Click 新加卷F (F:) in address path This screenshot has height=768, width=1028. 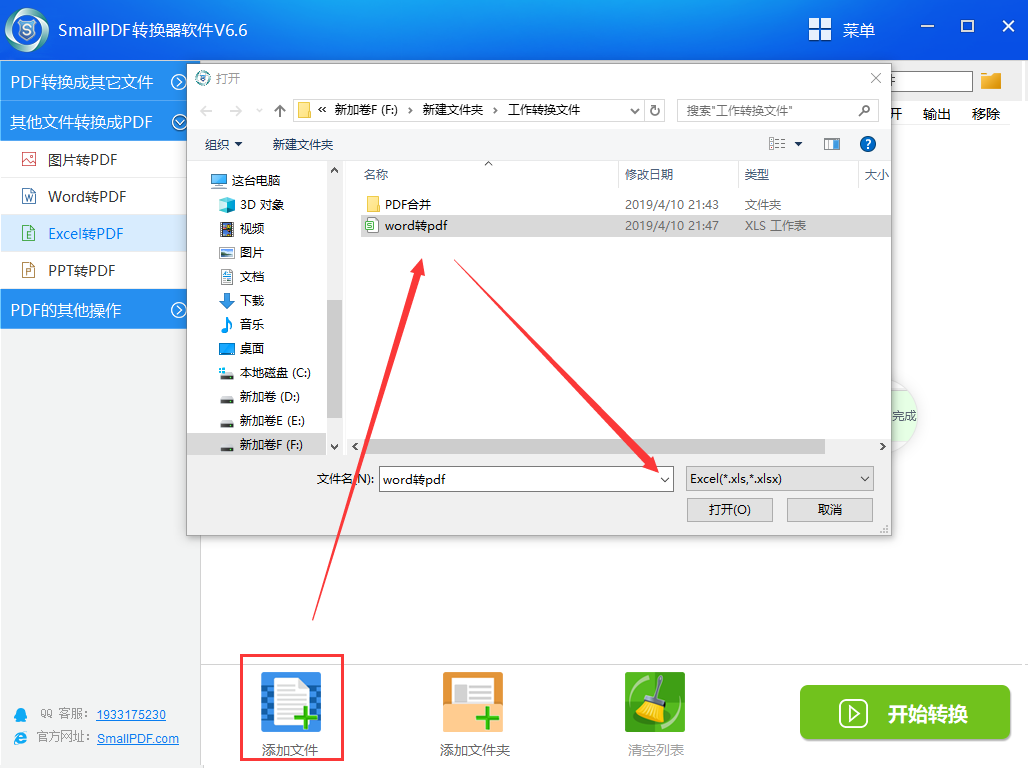click(x=366, y=110)
